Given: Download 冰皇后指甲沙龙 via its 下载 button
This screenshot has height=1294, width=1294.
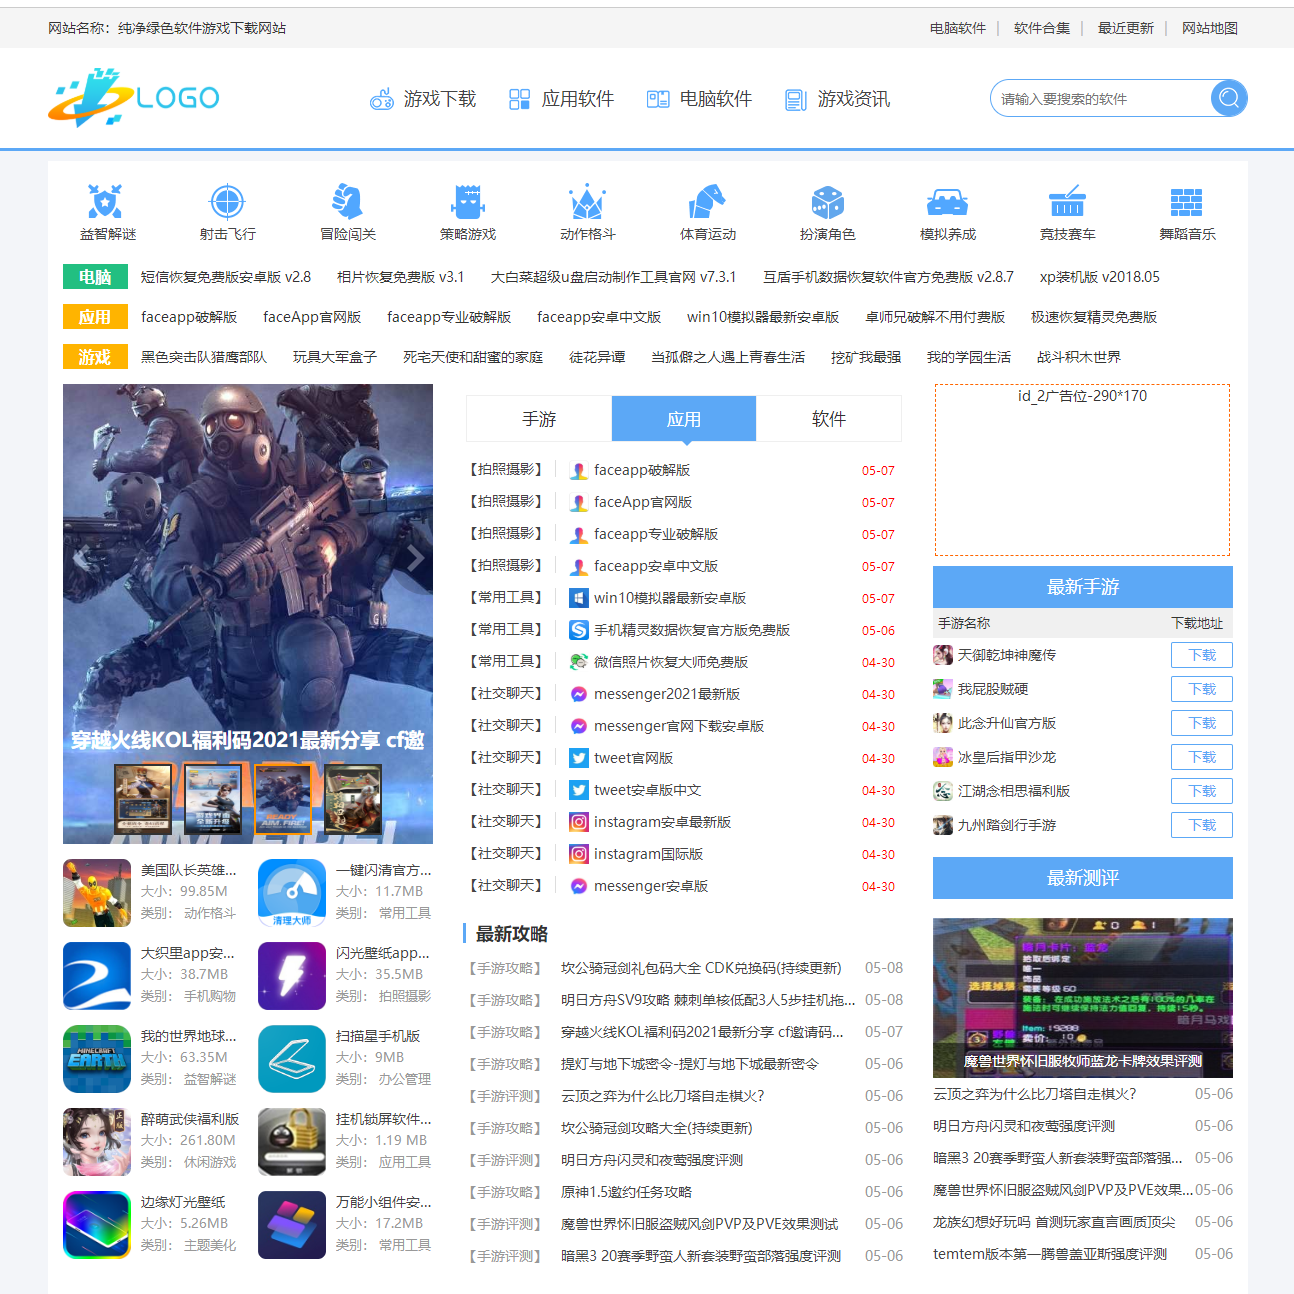Looking at the screenshot, I should click(x=1202, y=757).
